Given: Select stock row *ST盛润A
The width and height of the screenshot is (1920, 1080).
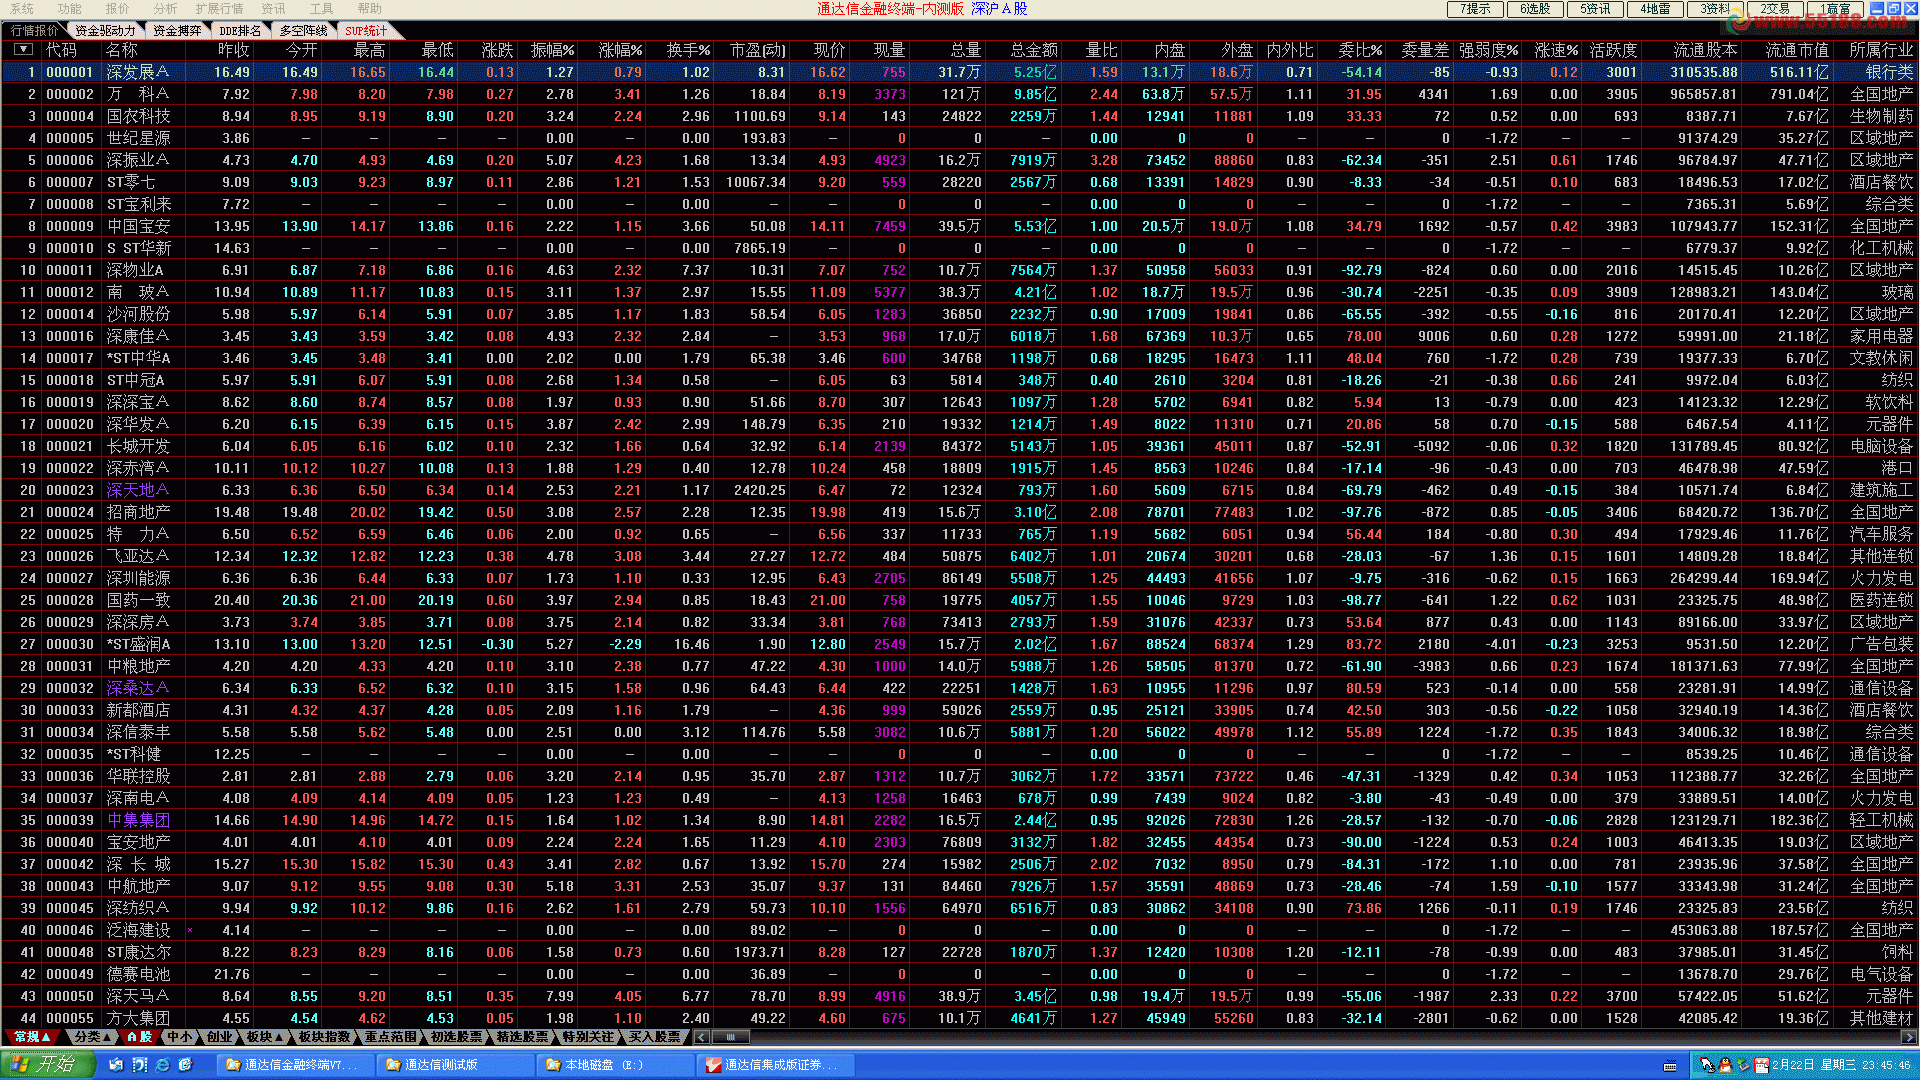Looking at the screenshot, I should (960, 644).
